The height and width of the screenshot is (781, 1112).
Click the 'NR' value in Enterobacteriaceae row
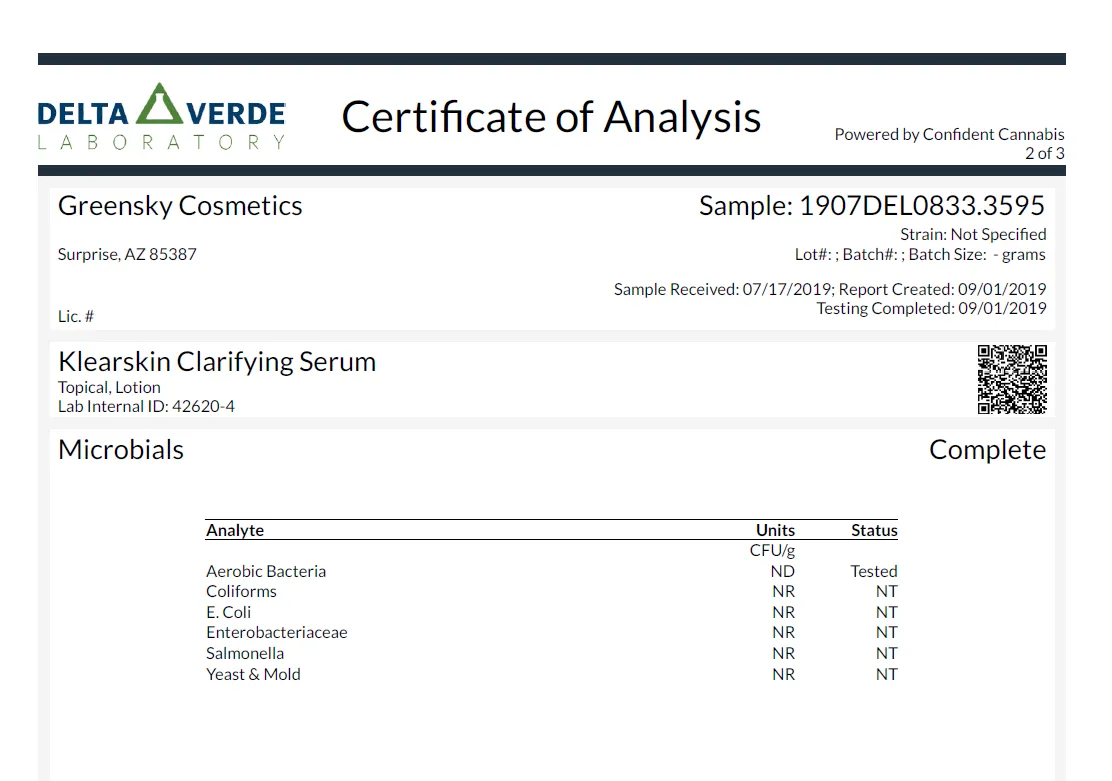784,632
